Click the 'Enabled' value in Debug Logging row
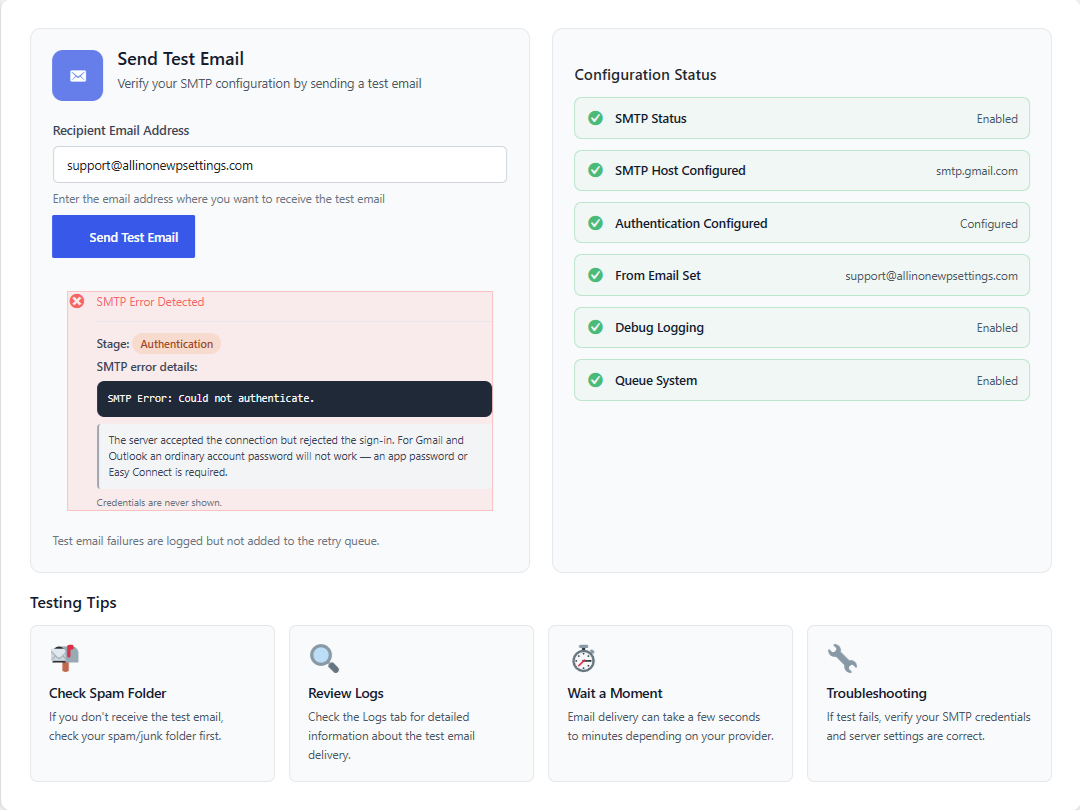The height and width of the screenshot is (810, 1080). click(997, 328)
